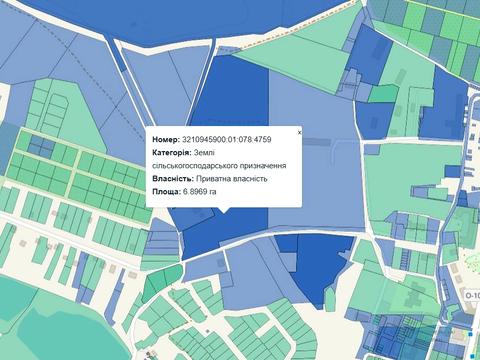Screen dimensions: 480x360
Task: Select the small dark-blue square in green field
Action: point(452,171)
